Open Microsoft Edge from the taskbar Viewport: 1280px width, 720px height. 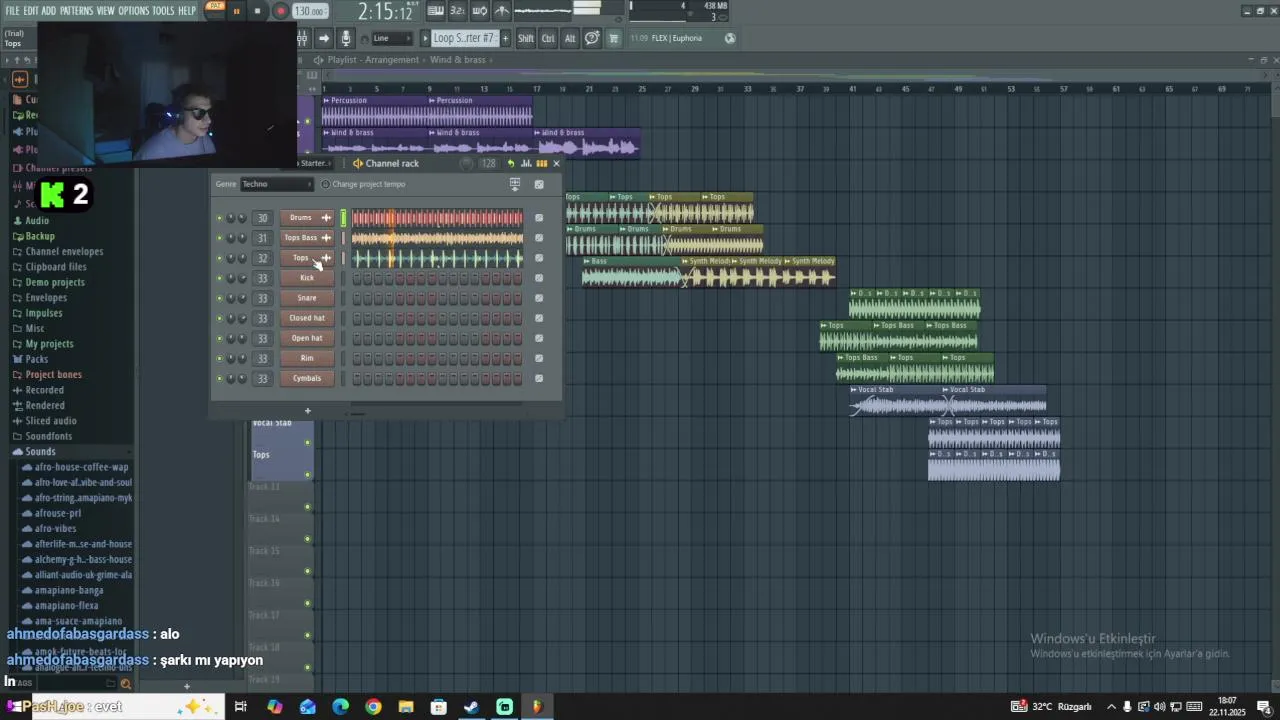[340, 707]
